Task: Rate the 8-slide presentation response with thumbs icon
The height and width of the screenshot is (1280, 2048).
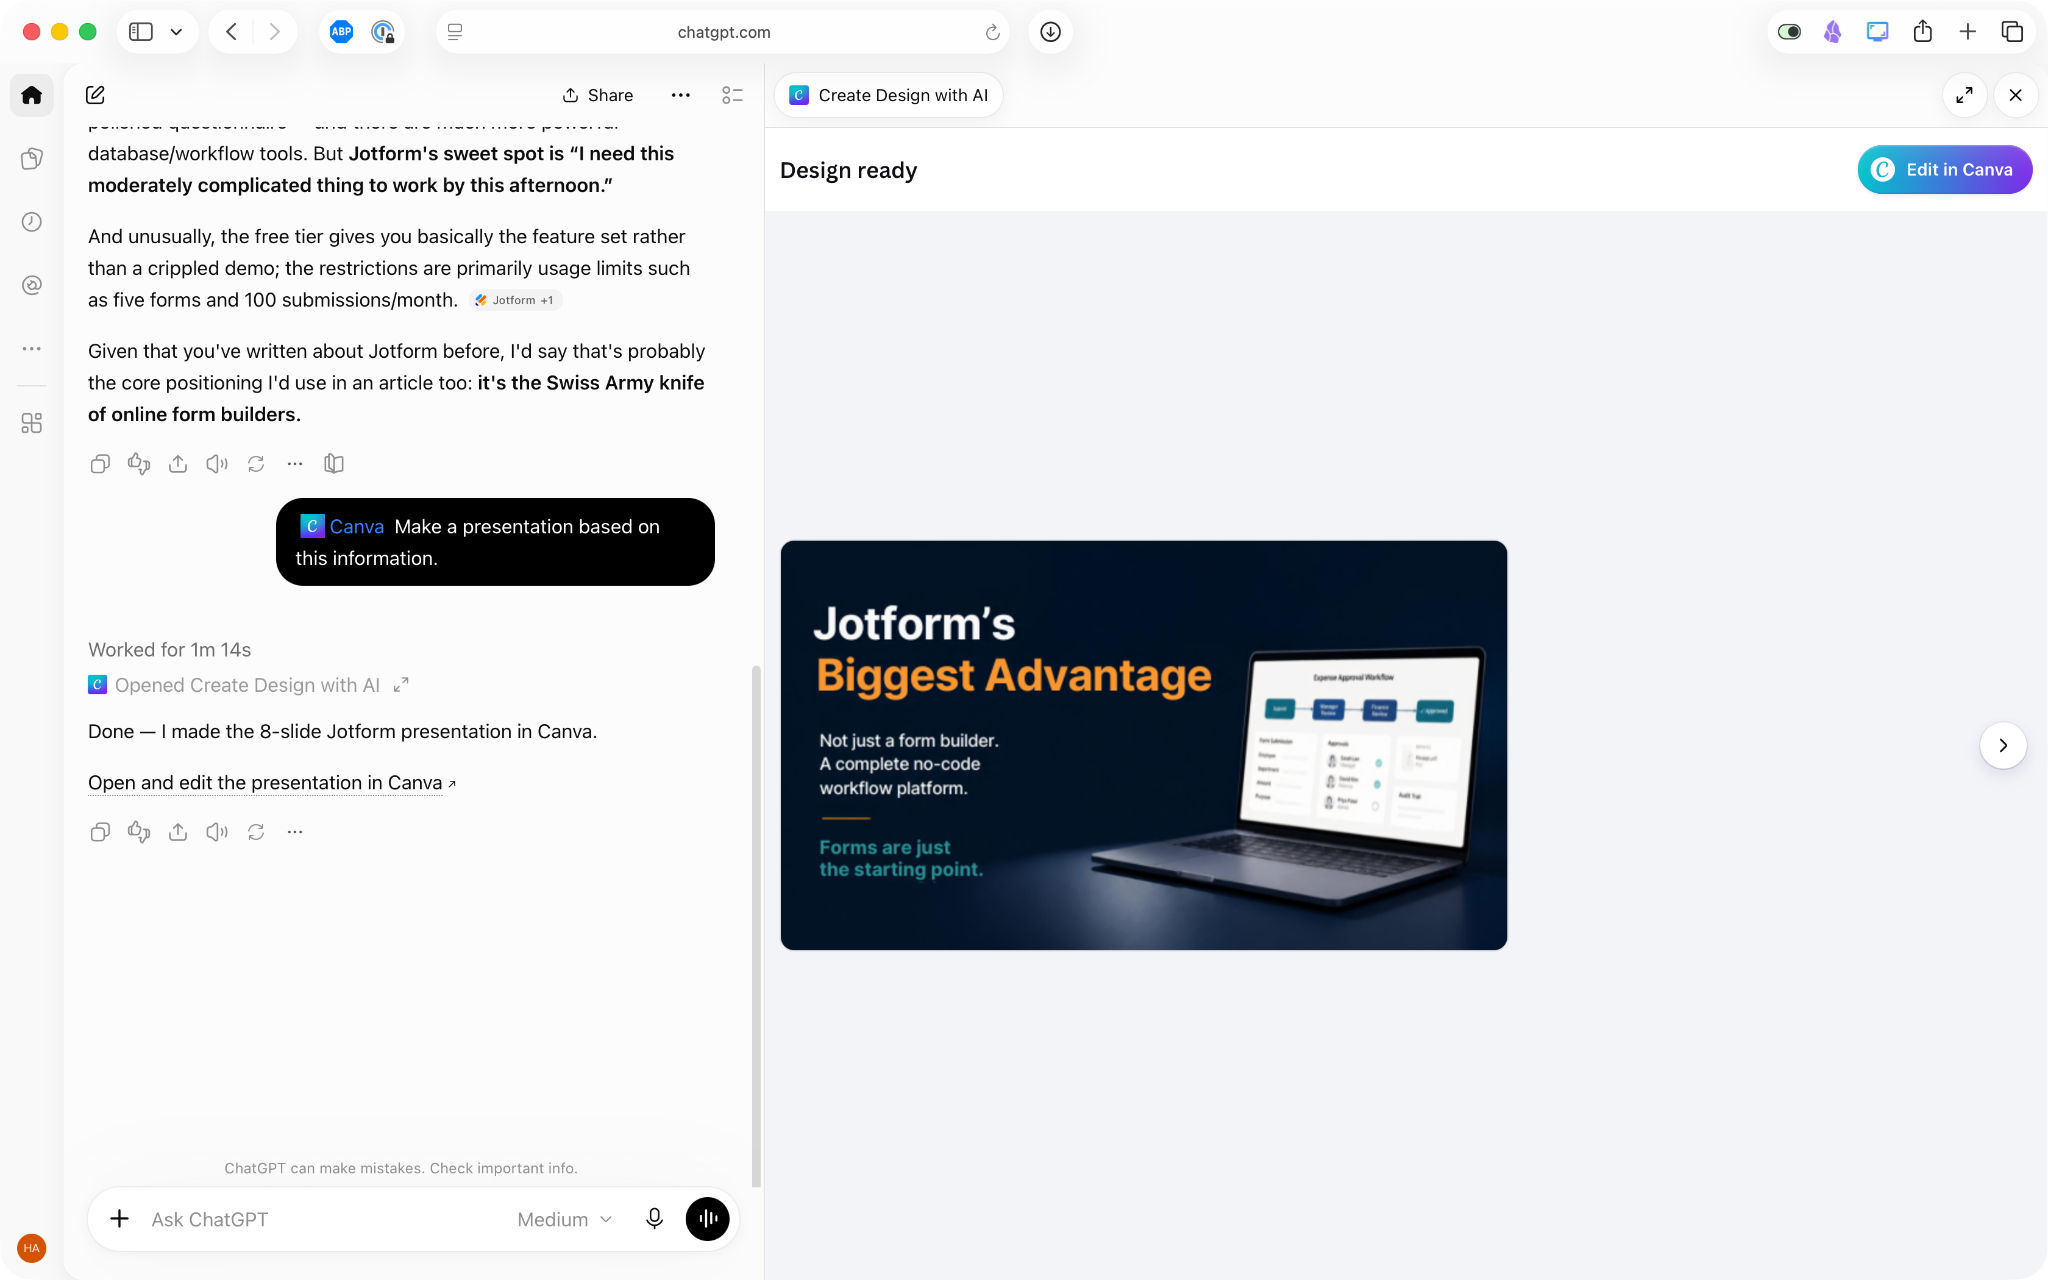Action: (x=139, y=832)
